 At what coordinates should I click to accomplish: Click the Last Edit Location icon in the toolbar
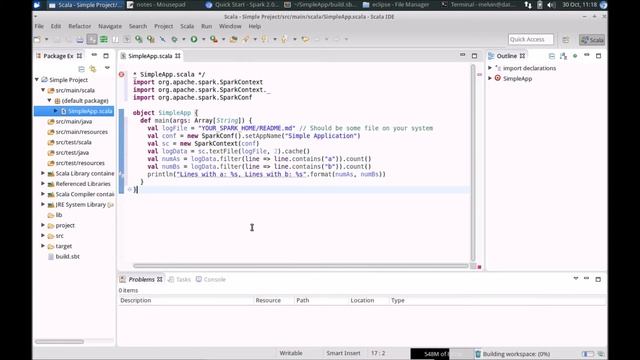pos(305,39)
